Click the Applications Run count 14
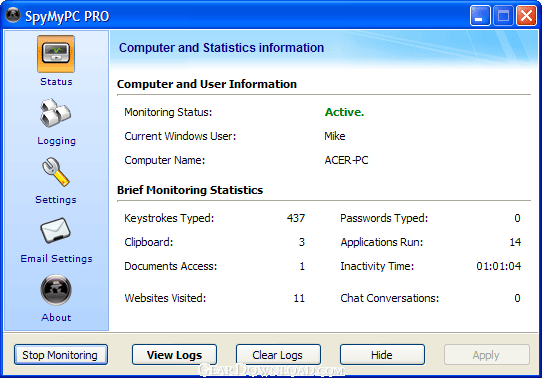Screen dimensions: 542x378 click(515, 242)
